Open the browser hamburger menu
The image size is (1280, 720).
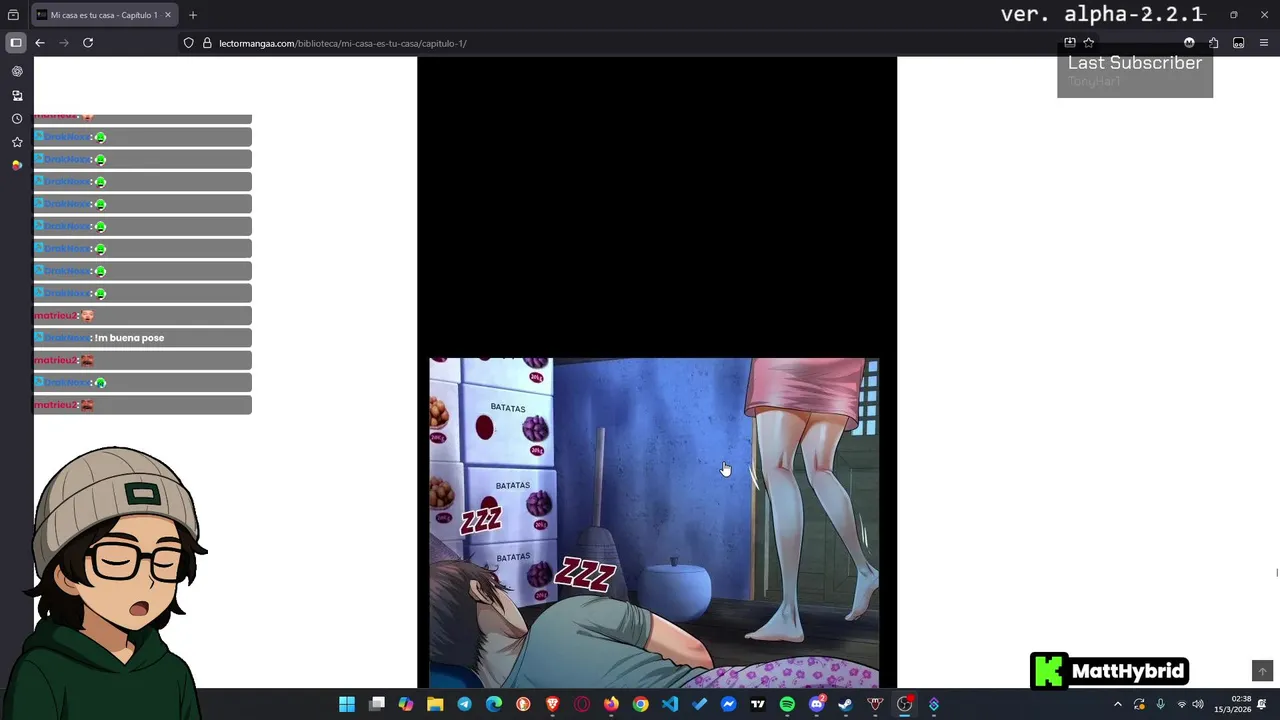pyautogui.click(x=1264, y=43)
